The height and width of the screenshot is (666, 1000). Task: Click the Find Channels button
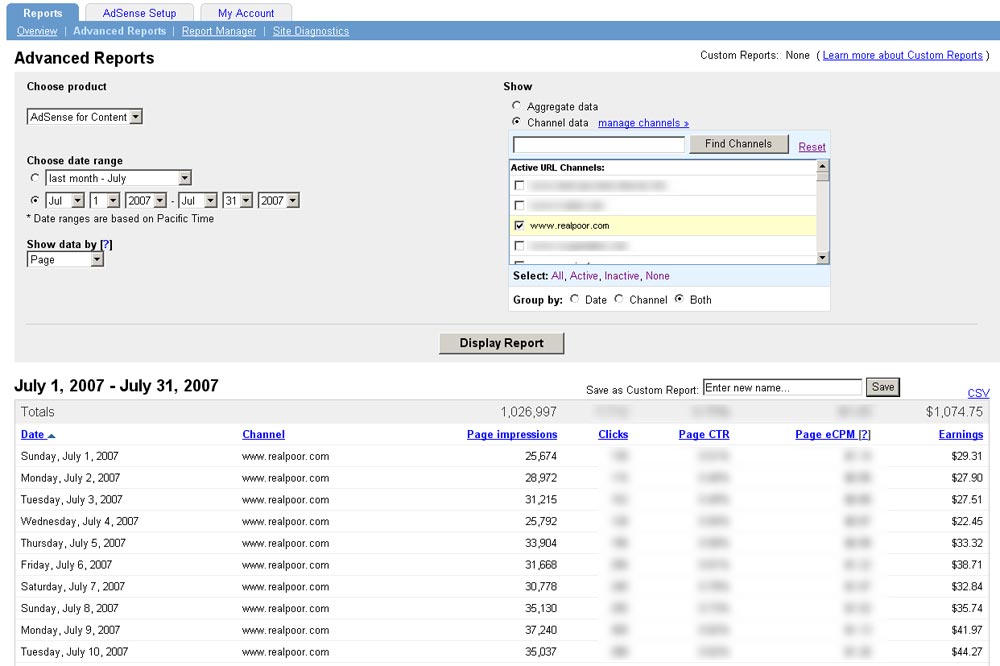coord(738,144)
